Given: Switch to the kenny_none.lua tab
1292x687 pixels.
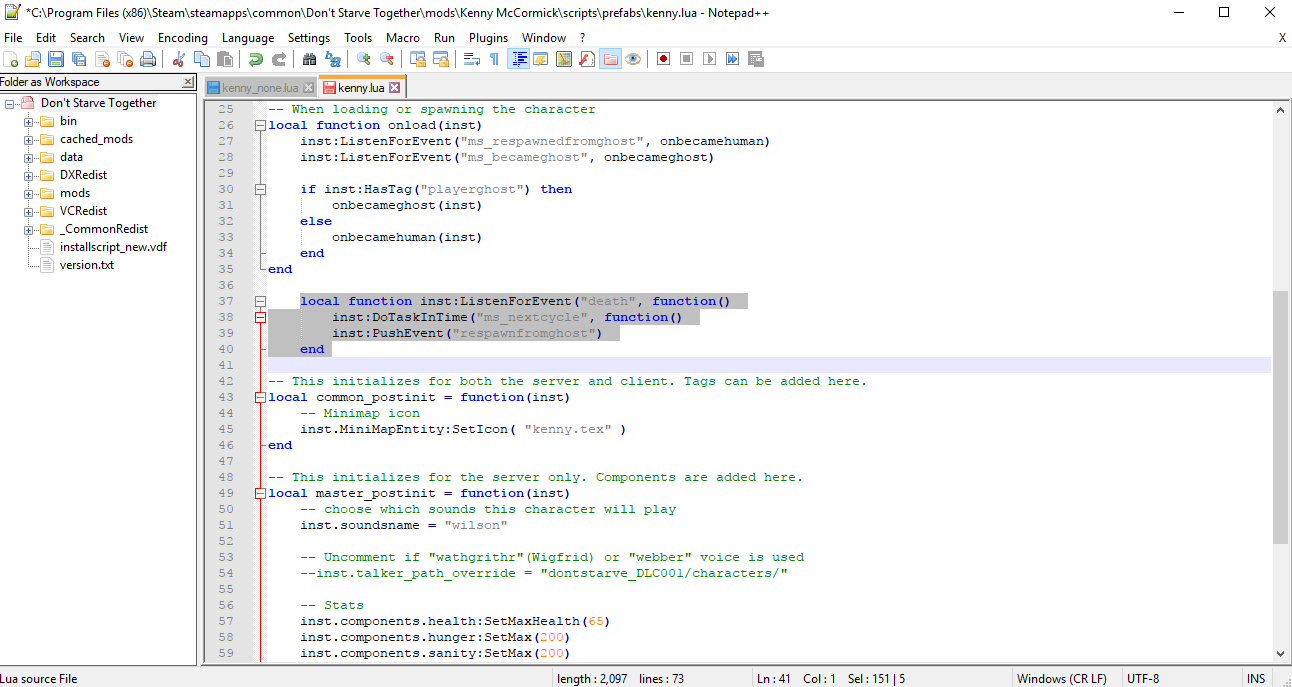Looking at the screenshot, I should tap(260, 88).
